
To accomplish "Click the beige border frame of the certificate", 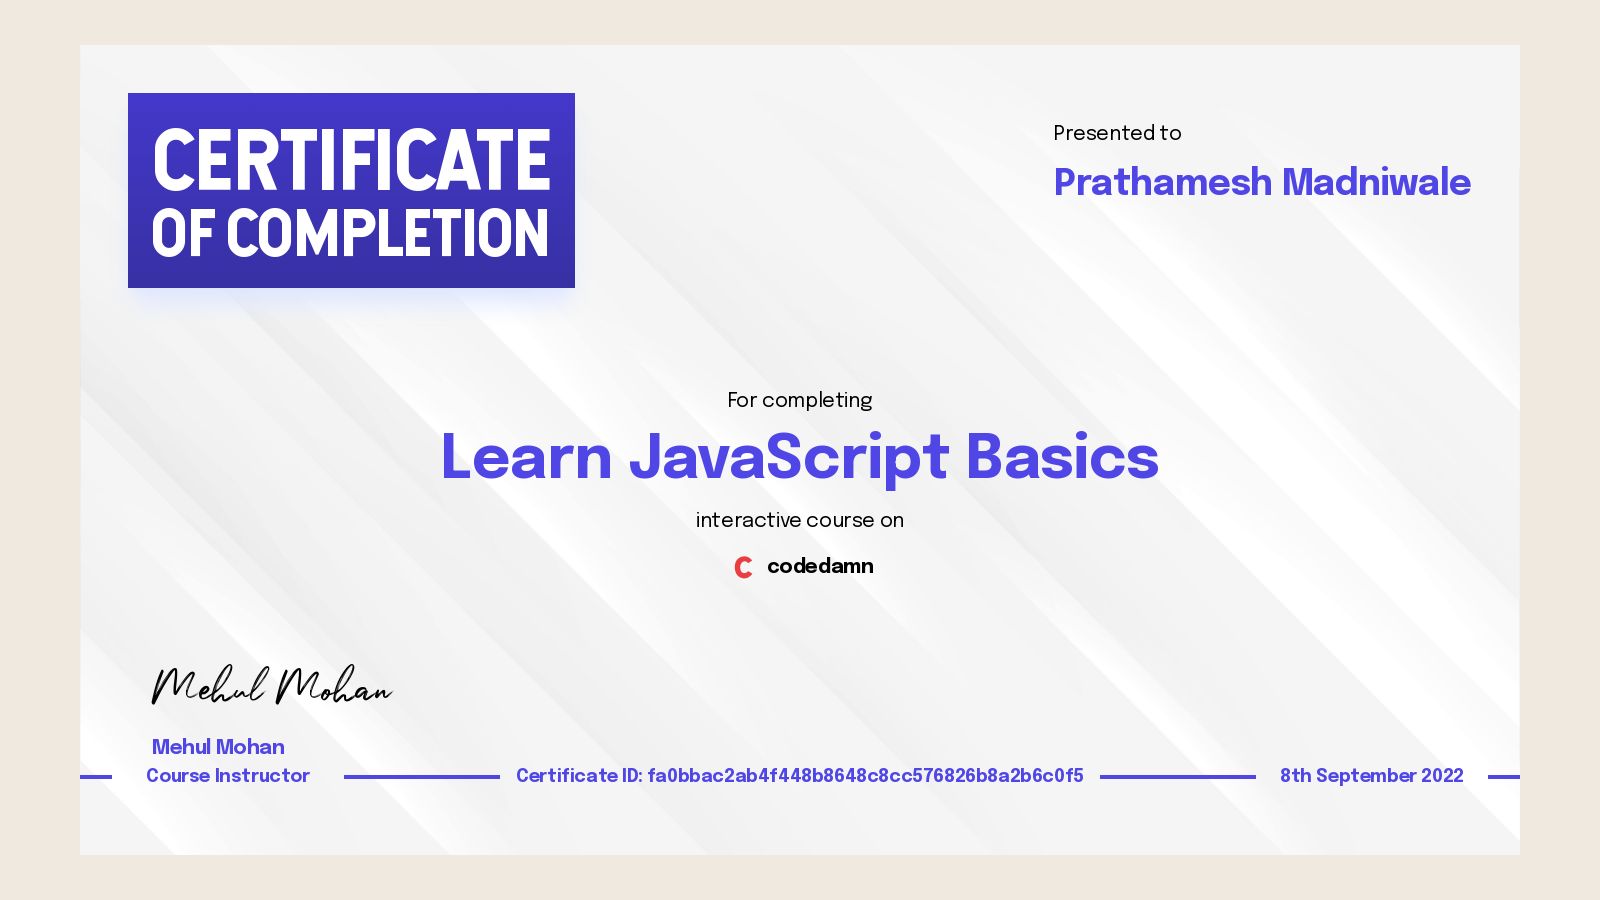I will pos(40,450).
